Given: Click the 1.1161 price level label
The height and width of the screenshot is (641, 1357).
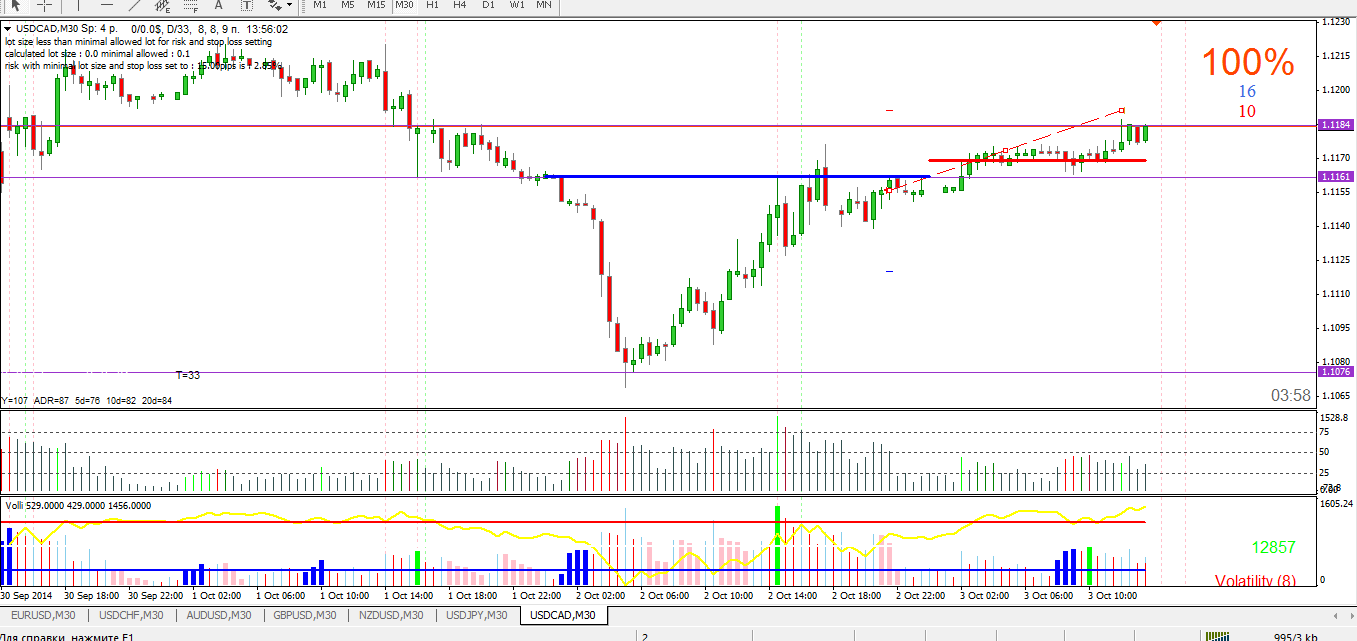Looking at the screenshot, I should [1336, 176].
